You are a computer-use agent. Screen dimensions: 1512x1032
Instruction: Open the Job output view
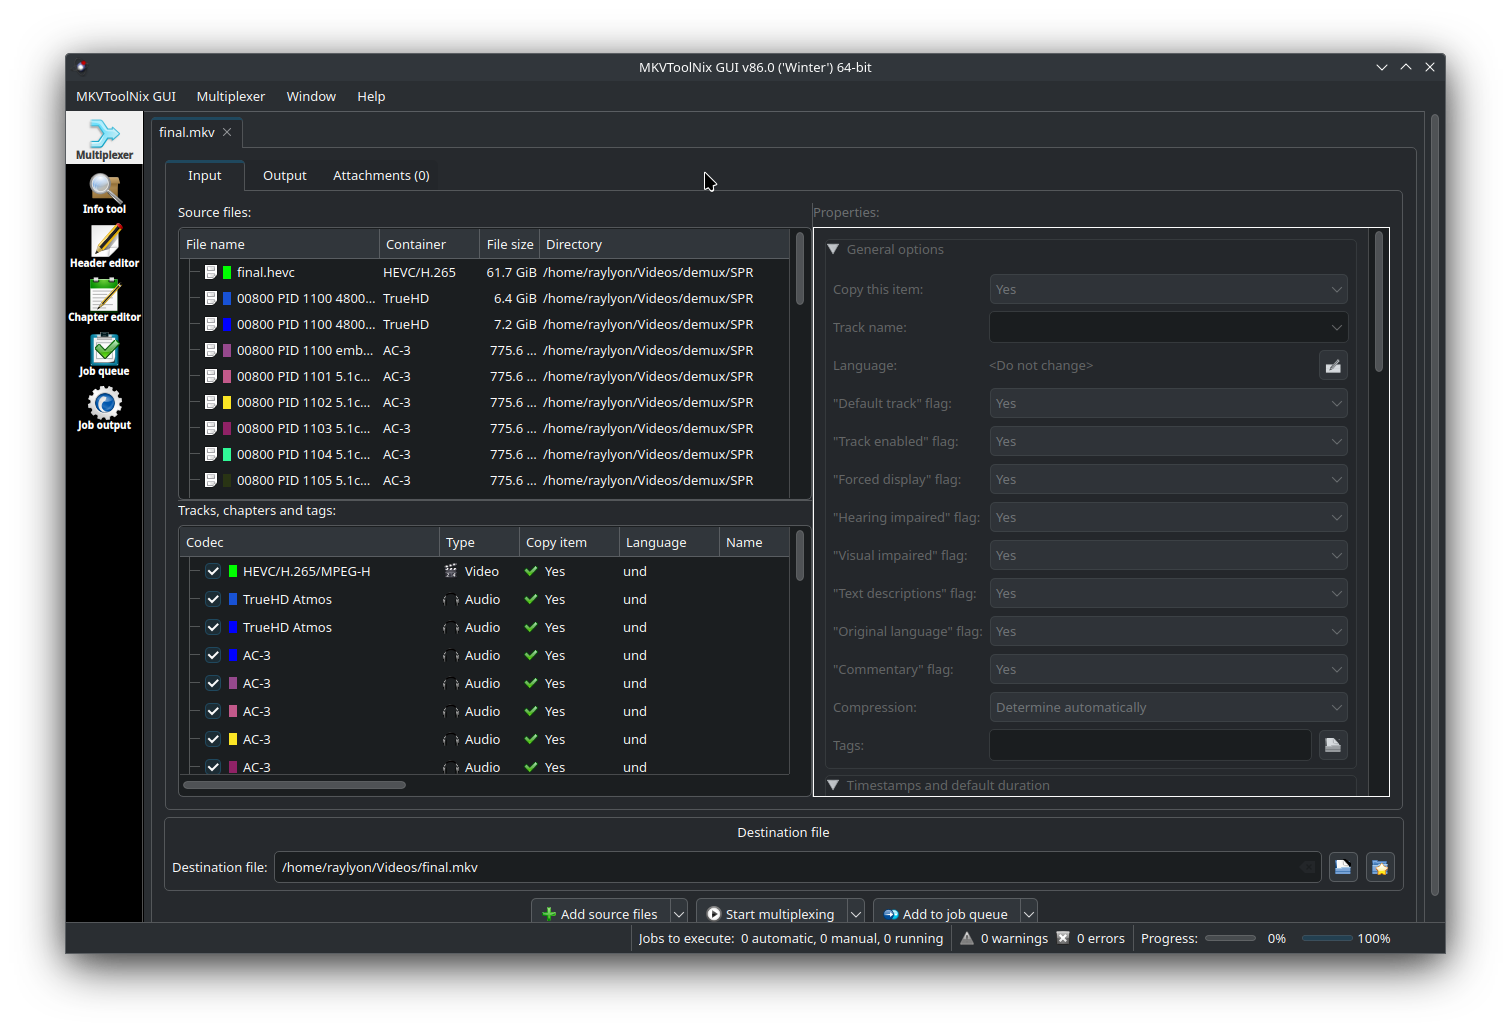(104, 408)
